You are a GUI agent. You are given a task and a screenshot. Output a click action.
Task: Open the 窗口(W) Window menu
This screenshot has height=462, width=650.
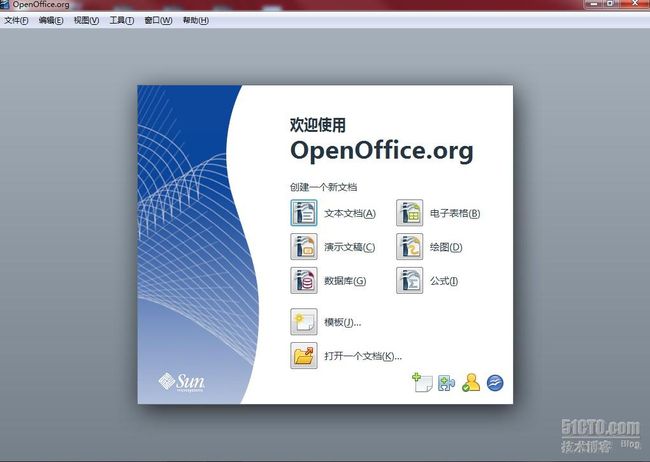pos(158,20)
